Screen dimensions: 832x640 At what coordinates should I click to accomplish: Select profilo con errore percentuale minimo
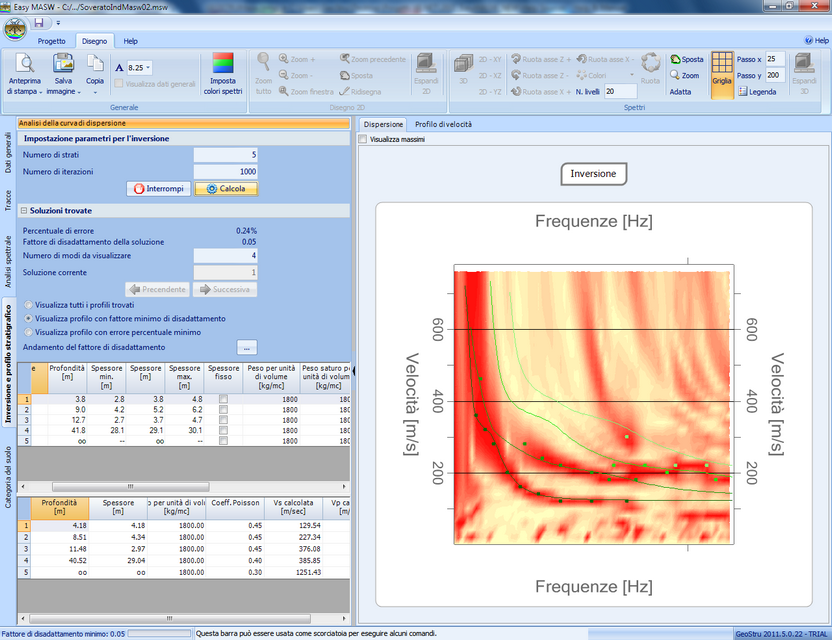click(29, 330)
